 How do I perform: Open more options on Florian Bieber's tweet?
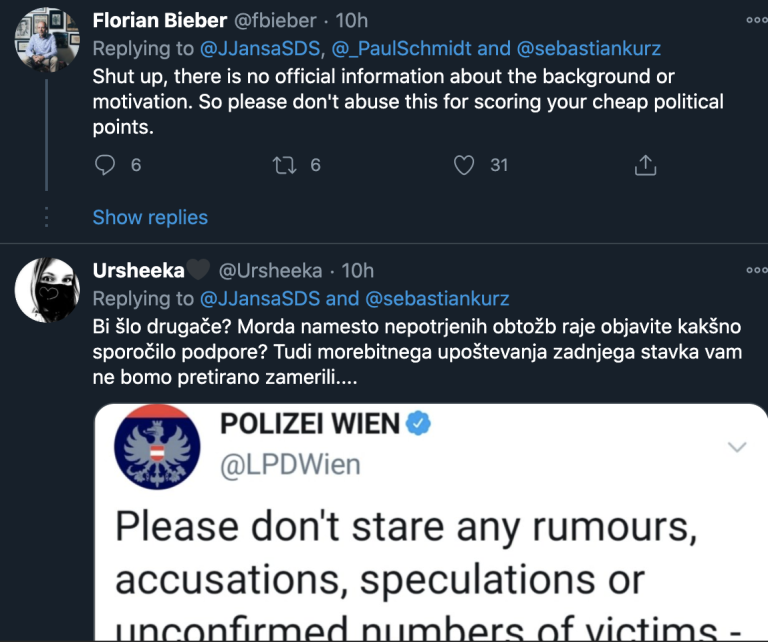[x=756, y=20]
